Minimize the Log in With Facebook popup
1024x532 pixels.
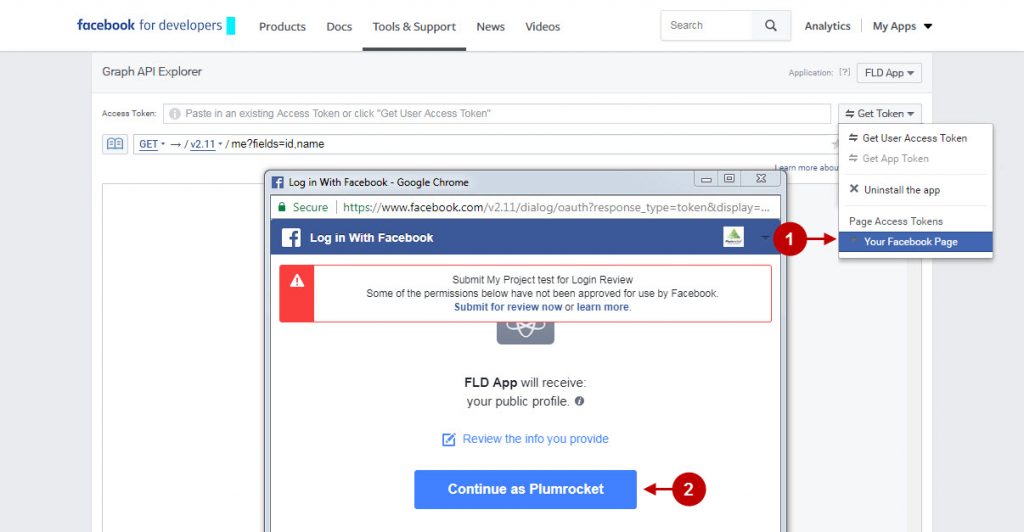(706, 179)
